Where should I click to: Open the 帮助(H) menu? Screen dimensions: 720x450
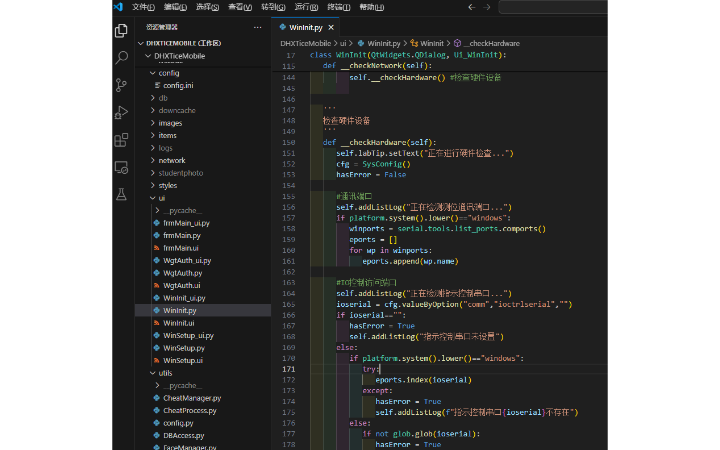click(x=372, y=7)
